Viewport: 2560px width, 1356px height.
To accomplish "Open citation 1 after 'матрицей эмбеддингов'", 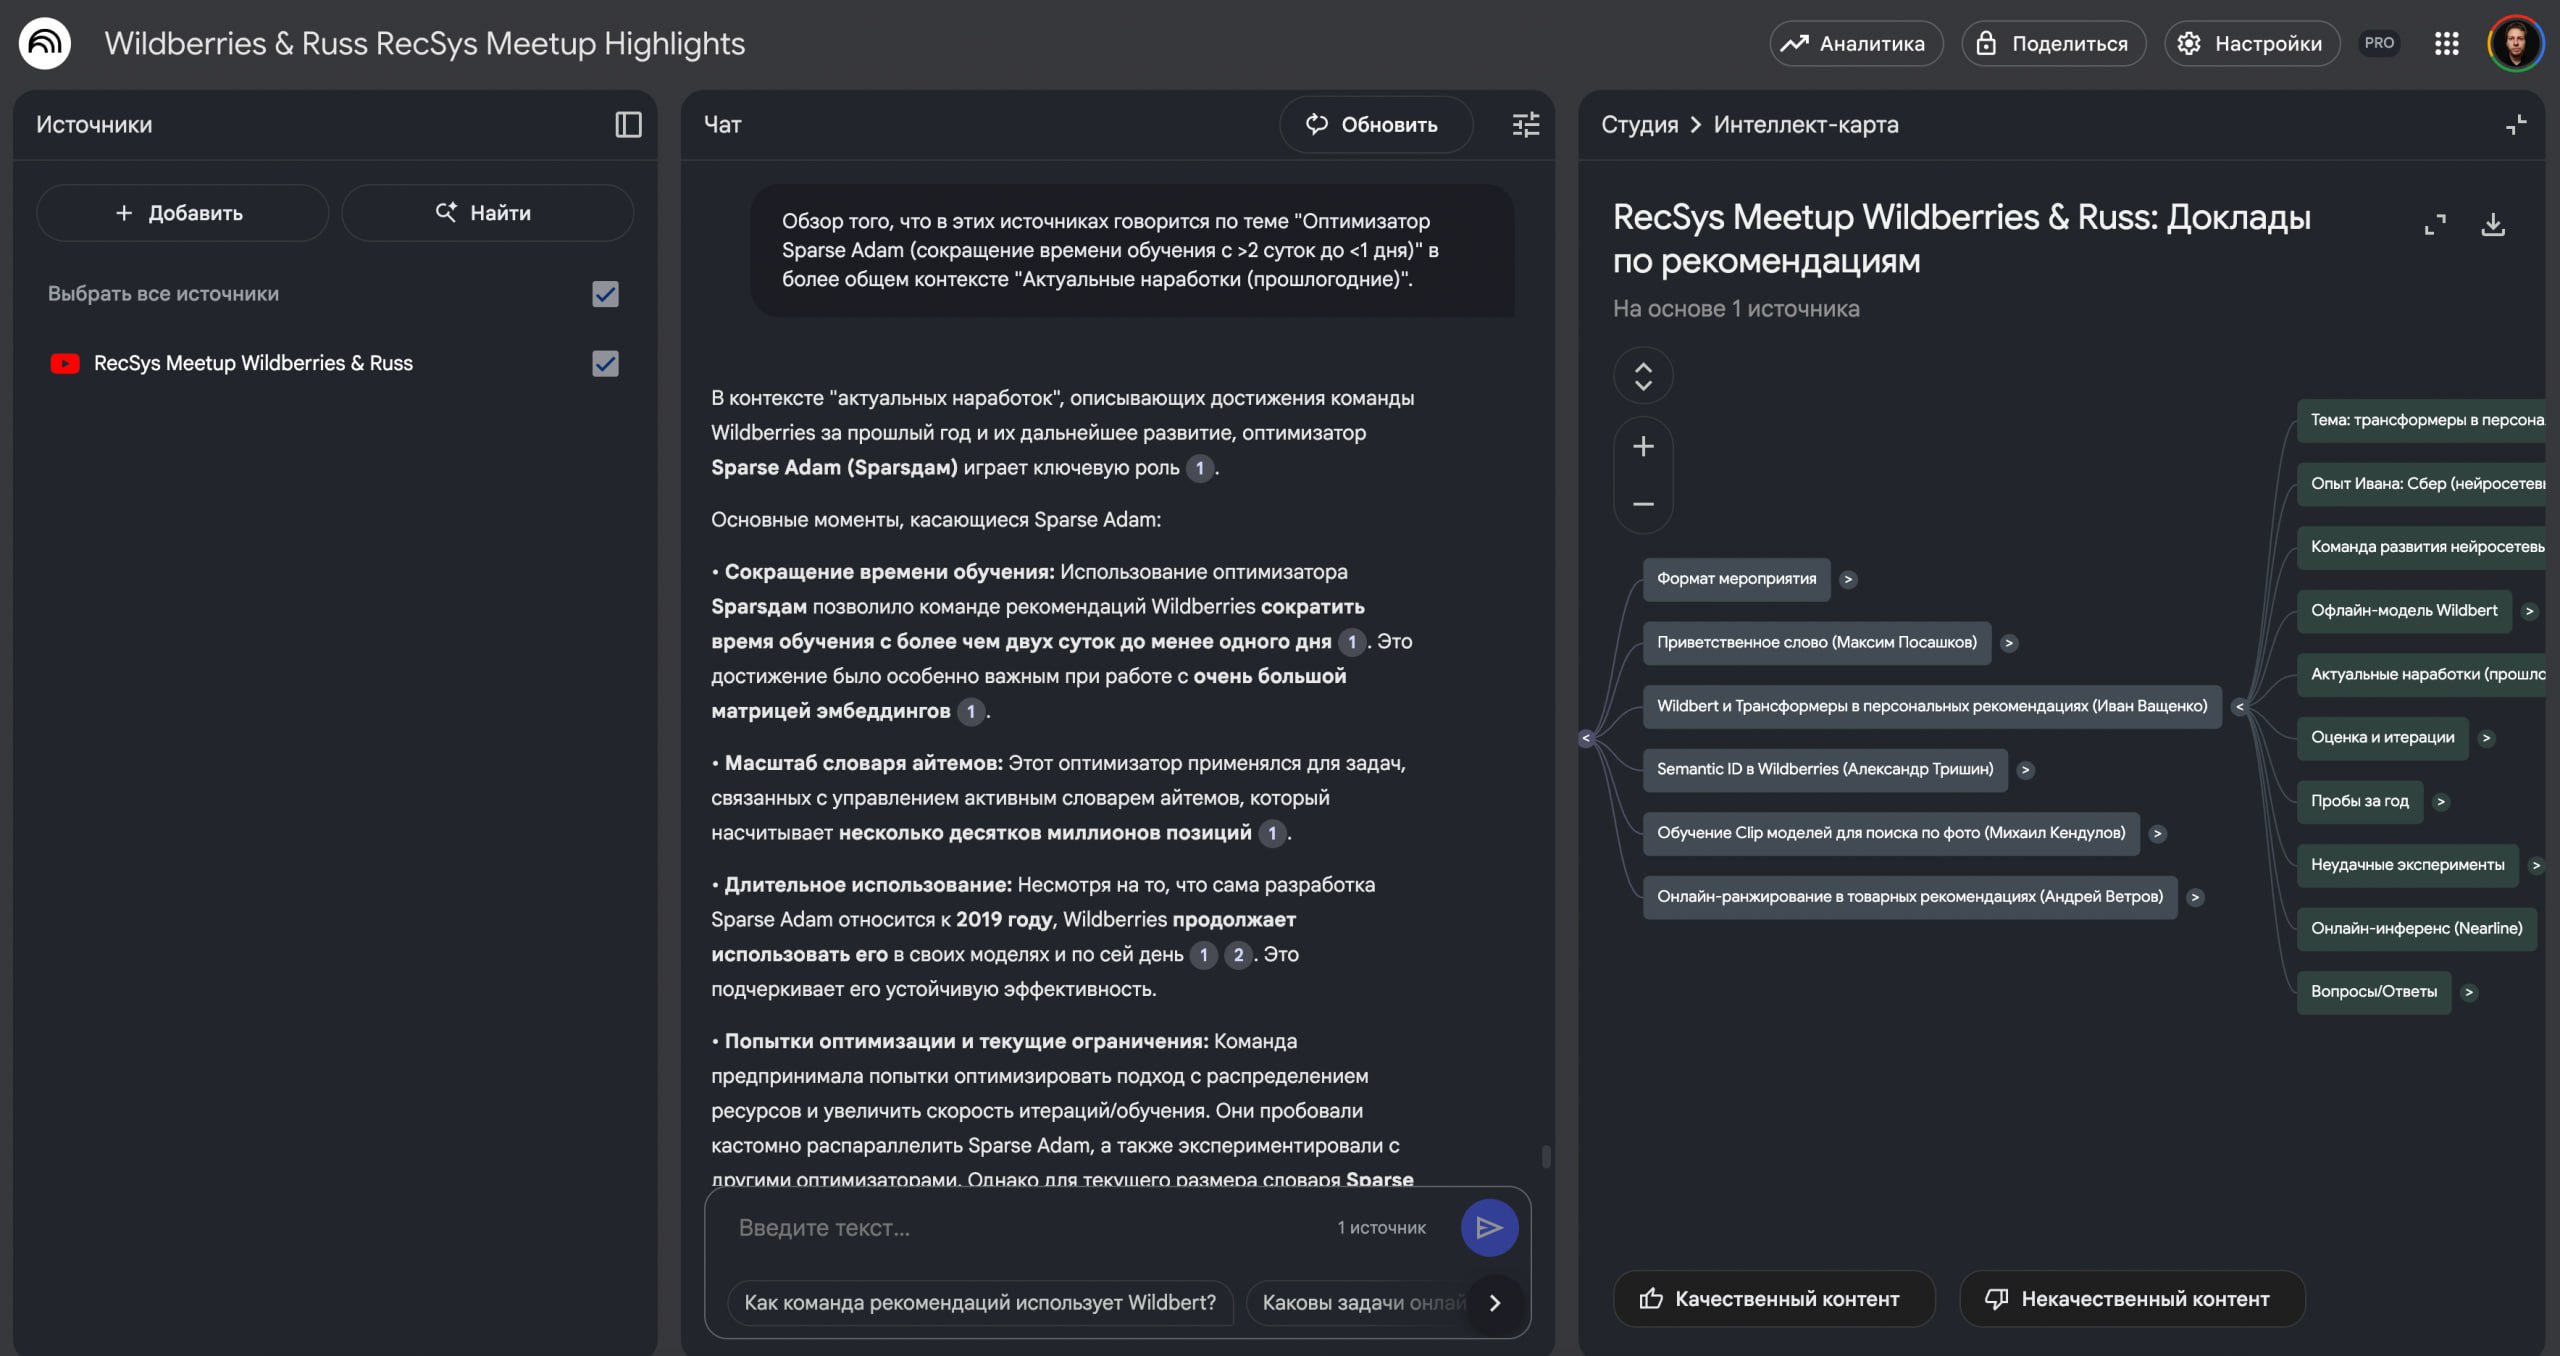I will (x=970, y=711).
